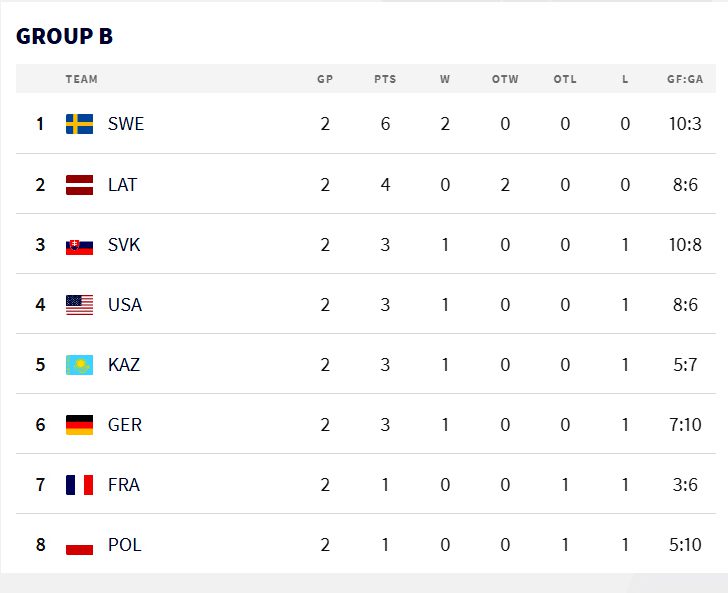This screenshot has width=728, height=593.
Task: Click the PTS column header
Action: point(385,79)
